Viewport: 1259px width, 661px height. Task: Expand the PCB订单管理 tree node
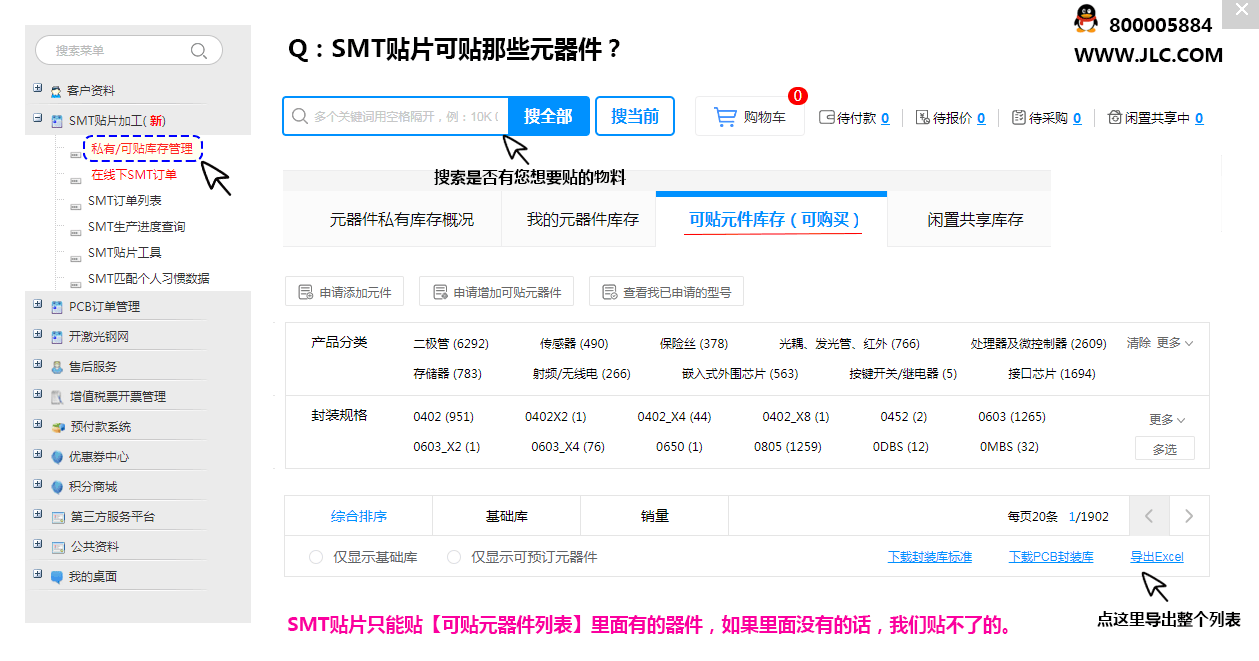coord(38,305)
